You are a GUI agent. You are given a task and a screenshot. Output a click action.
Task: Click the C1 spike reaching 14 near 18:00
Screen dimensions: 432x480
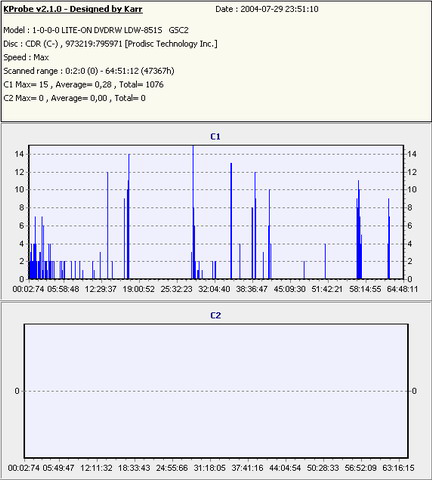(129, 216)
